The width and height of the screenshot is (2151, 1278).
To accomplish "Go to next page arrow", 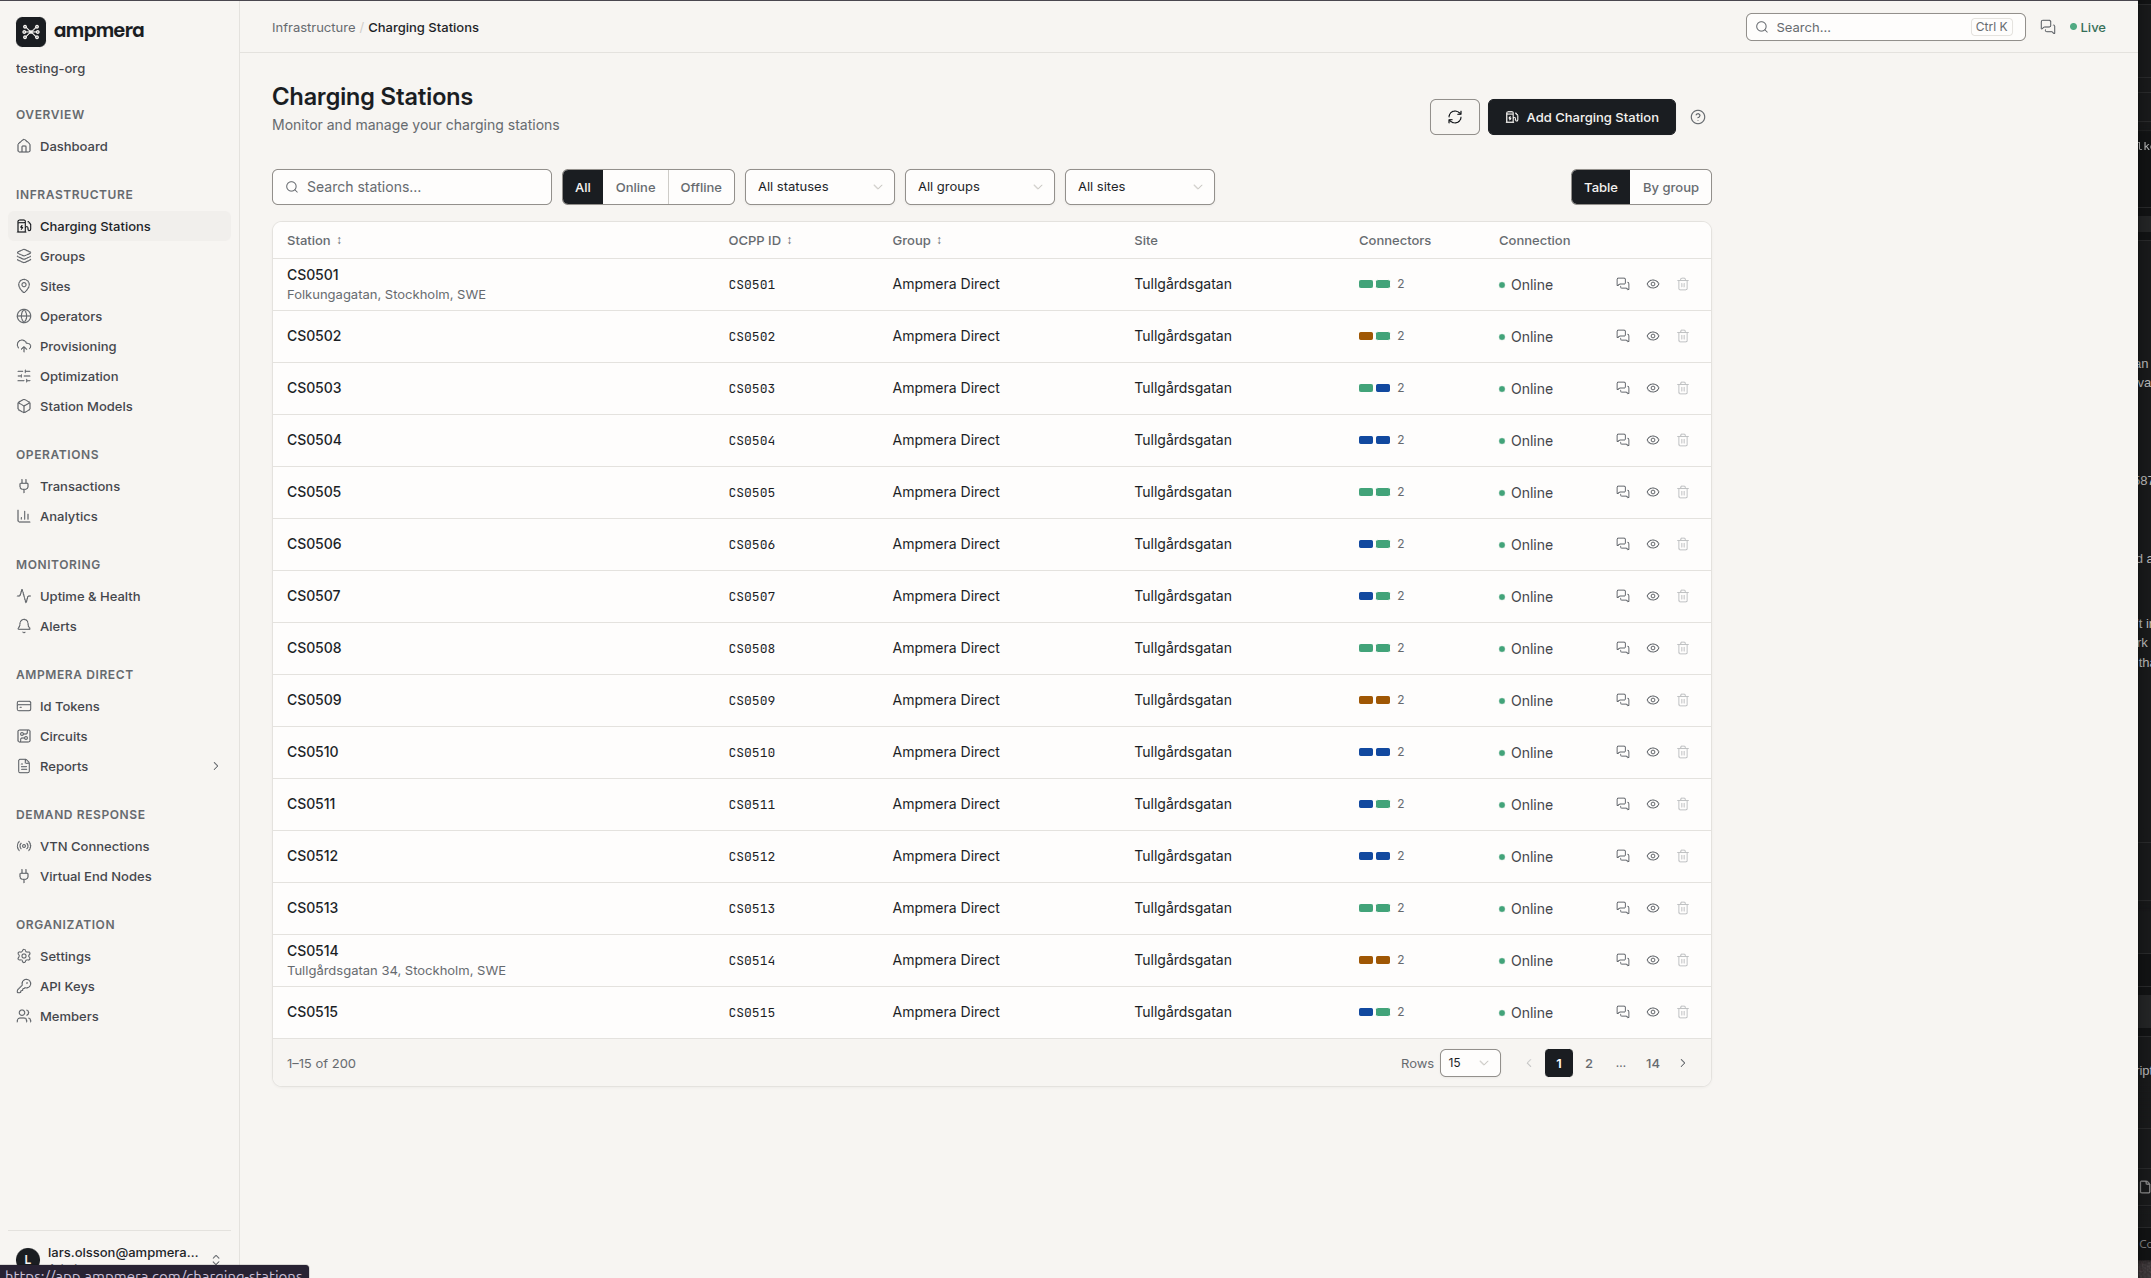I will 1682,1063.
